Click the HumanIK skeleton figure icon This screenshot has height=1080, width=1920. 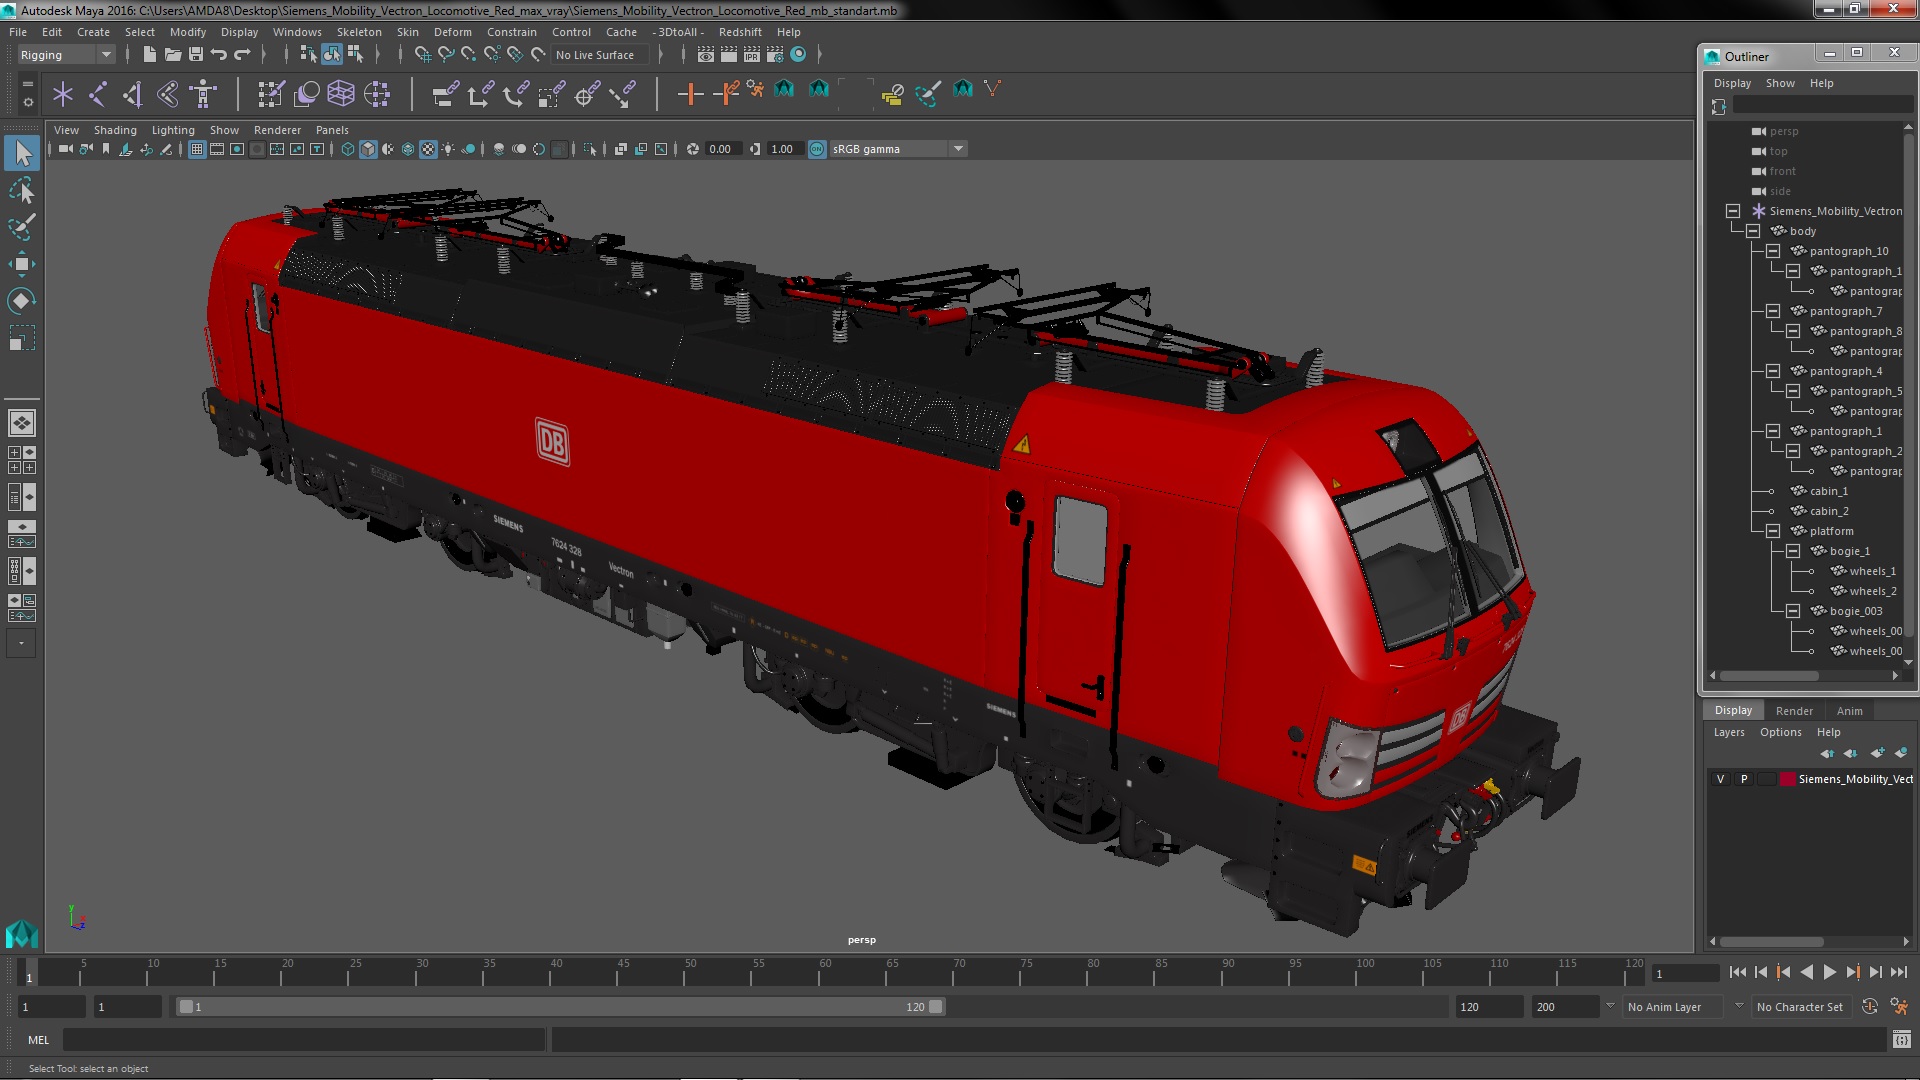(203, 94)
